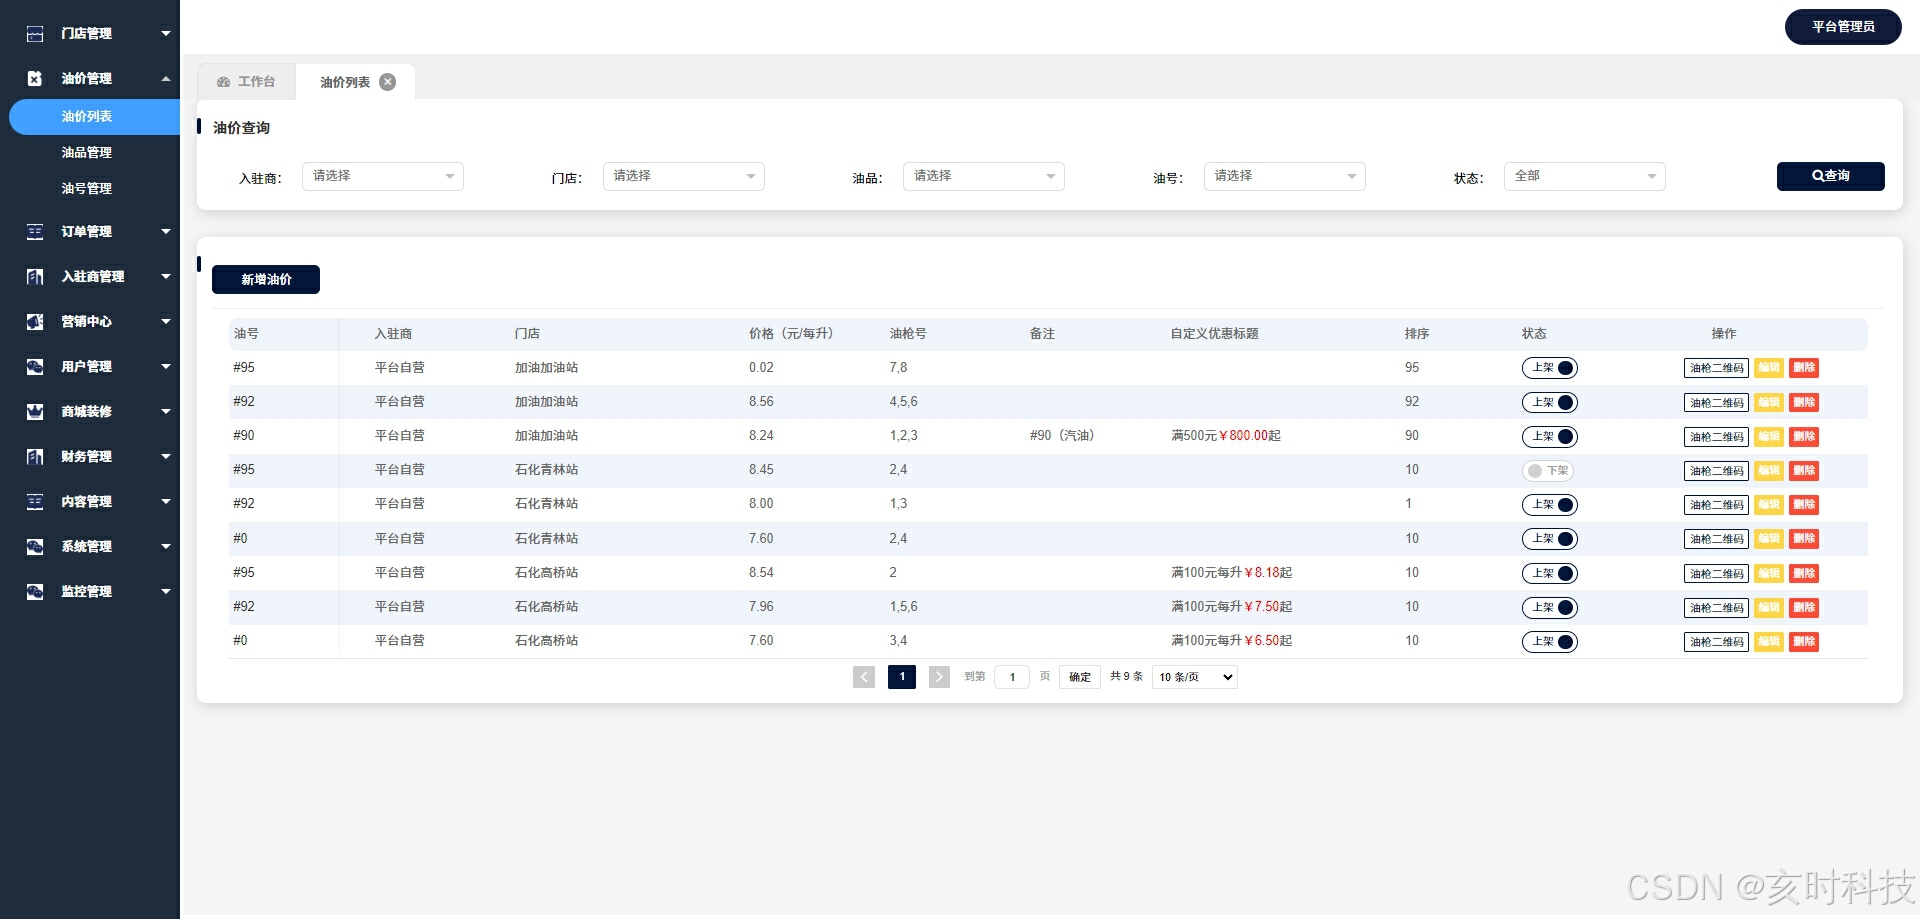Toggle status switch for #92 石化高桥站 row

tap(1550, 607)
